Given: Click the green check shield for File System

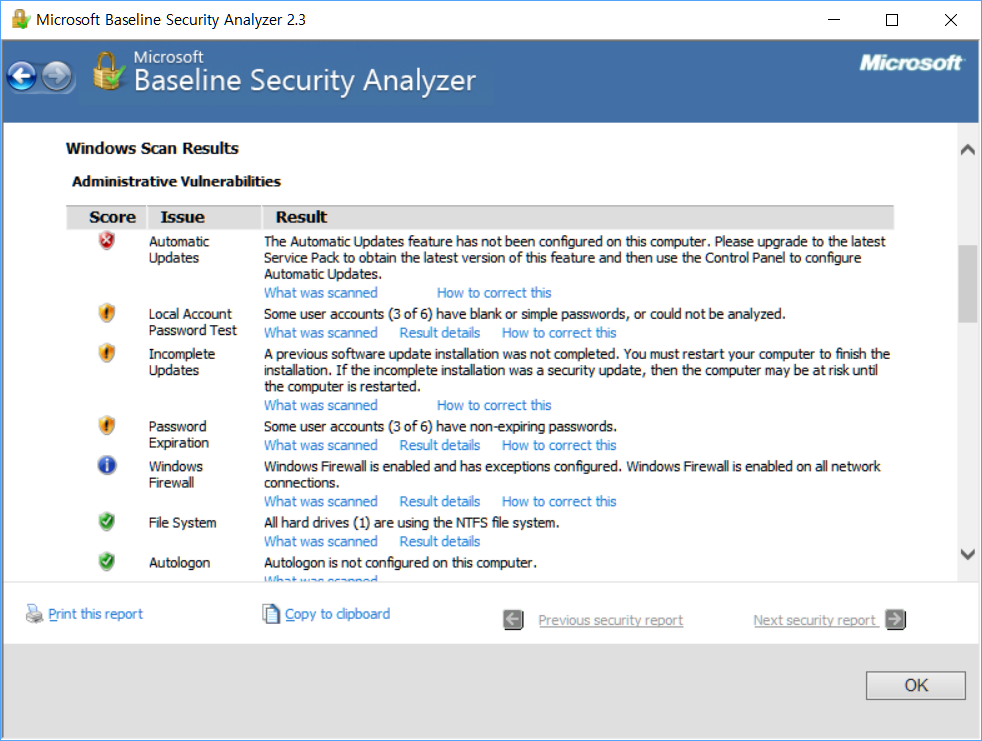Looking at the screenshot, I should [x=107, y=521].
